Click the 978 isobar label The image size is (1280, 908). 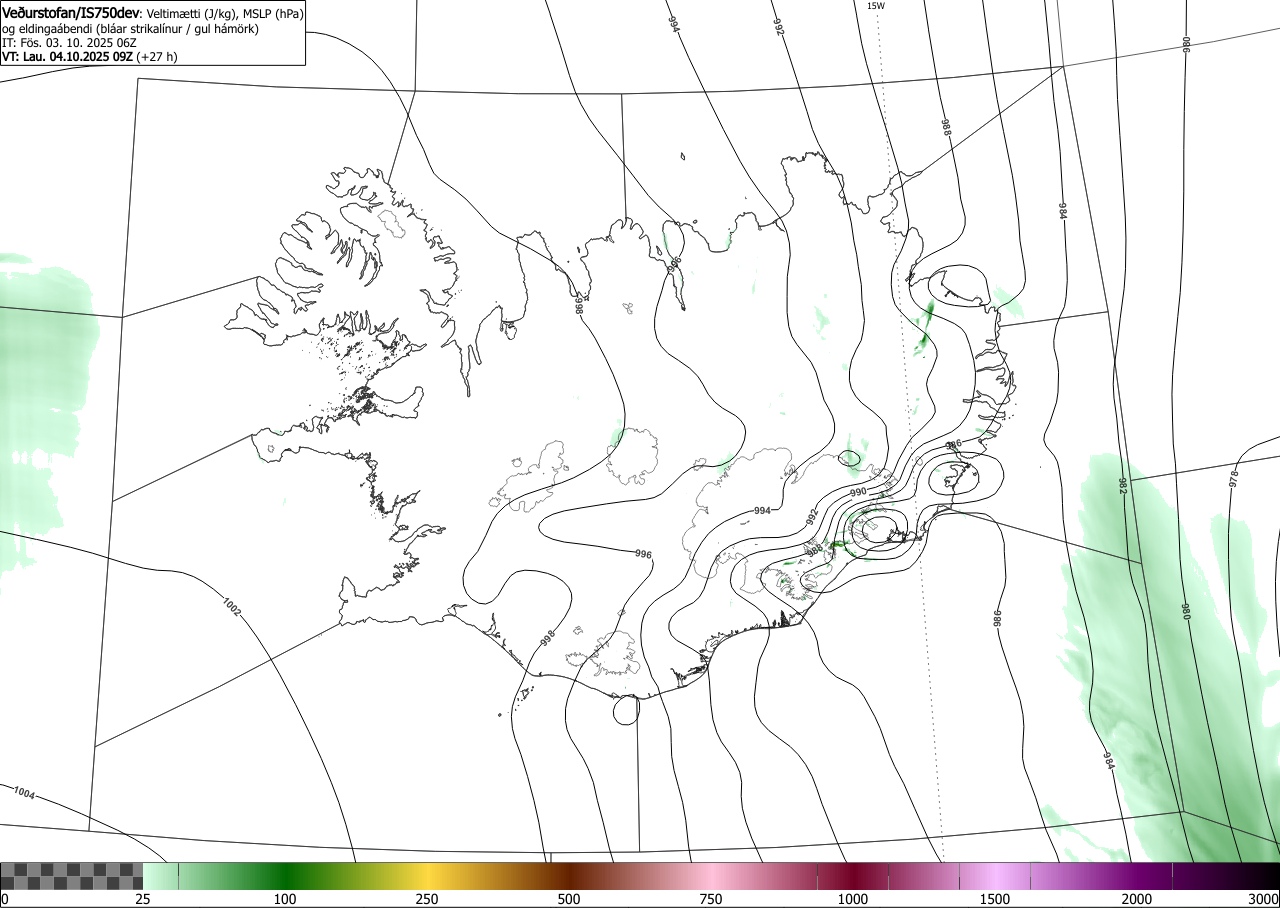click(1234, 478)
